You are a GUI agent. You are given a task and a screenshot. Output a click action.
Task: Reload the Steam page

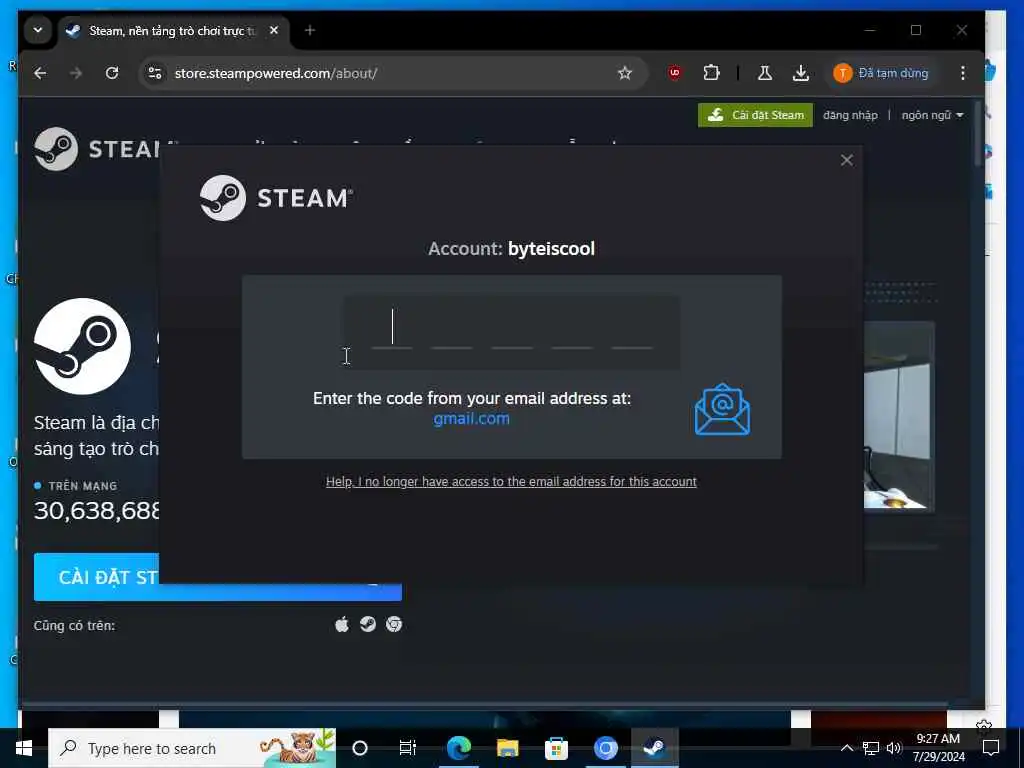click(112, 73)
